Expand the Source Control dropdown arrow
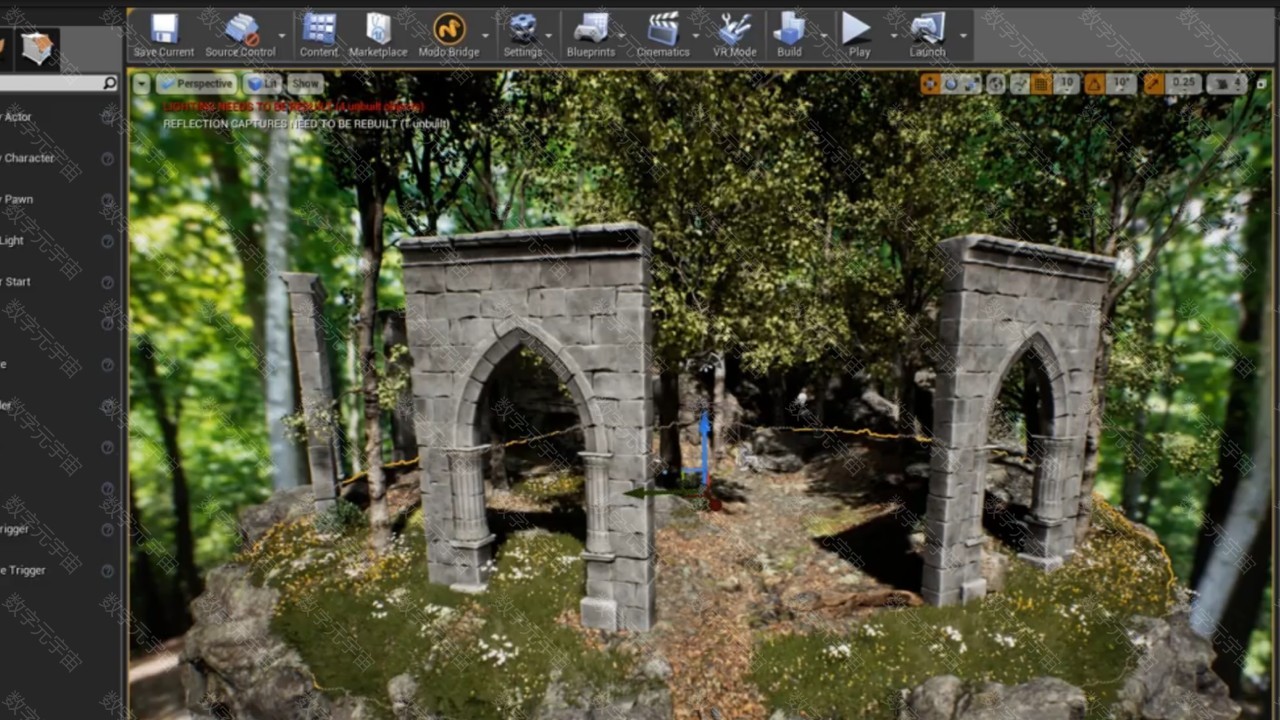This screenshot has height=720, width=1280. [x=282, y=35]
